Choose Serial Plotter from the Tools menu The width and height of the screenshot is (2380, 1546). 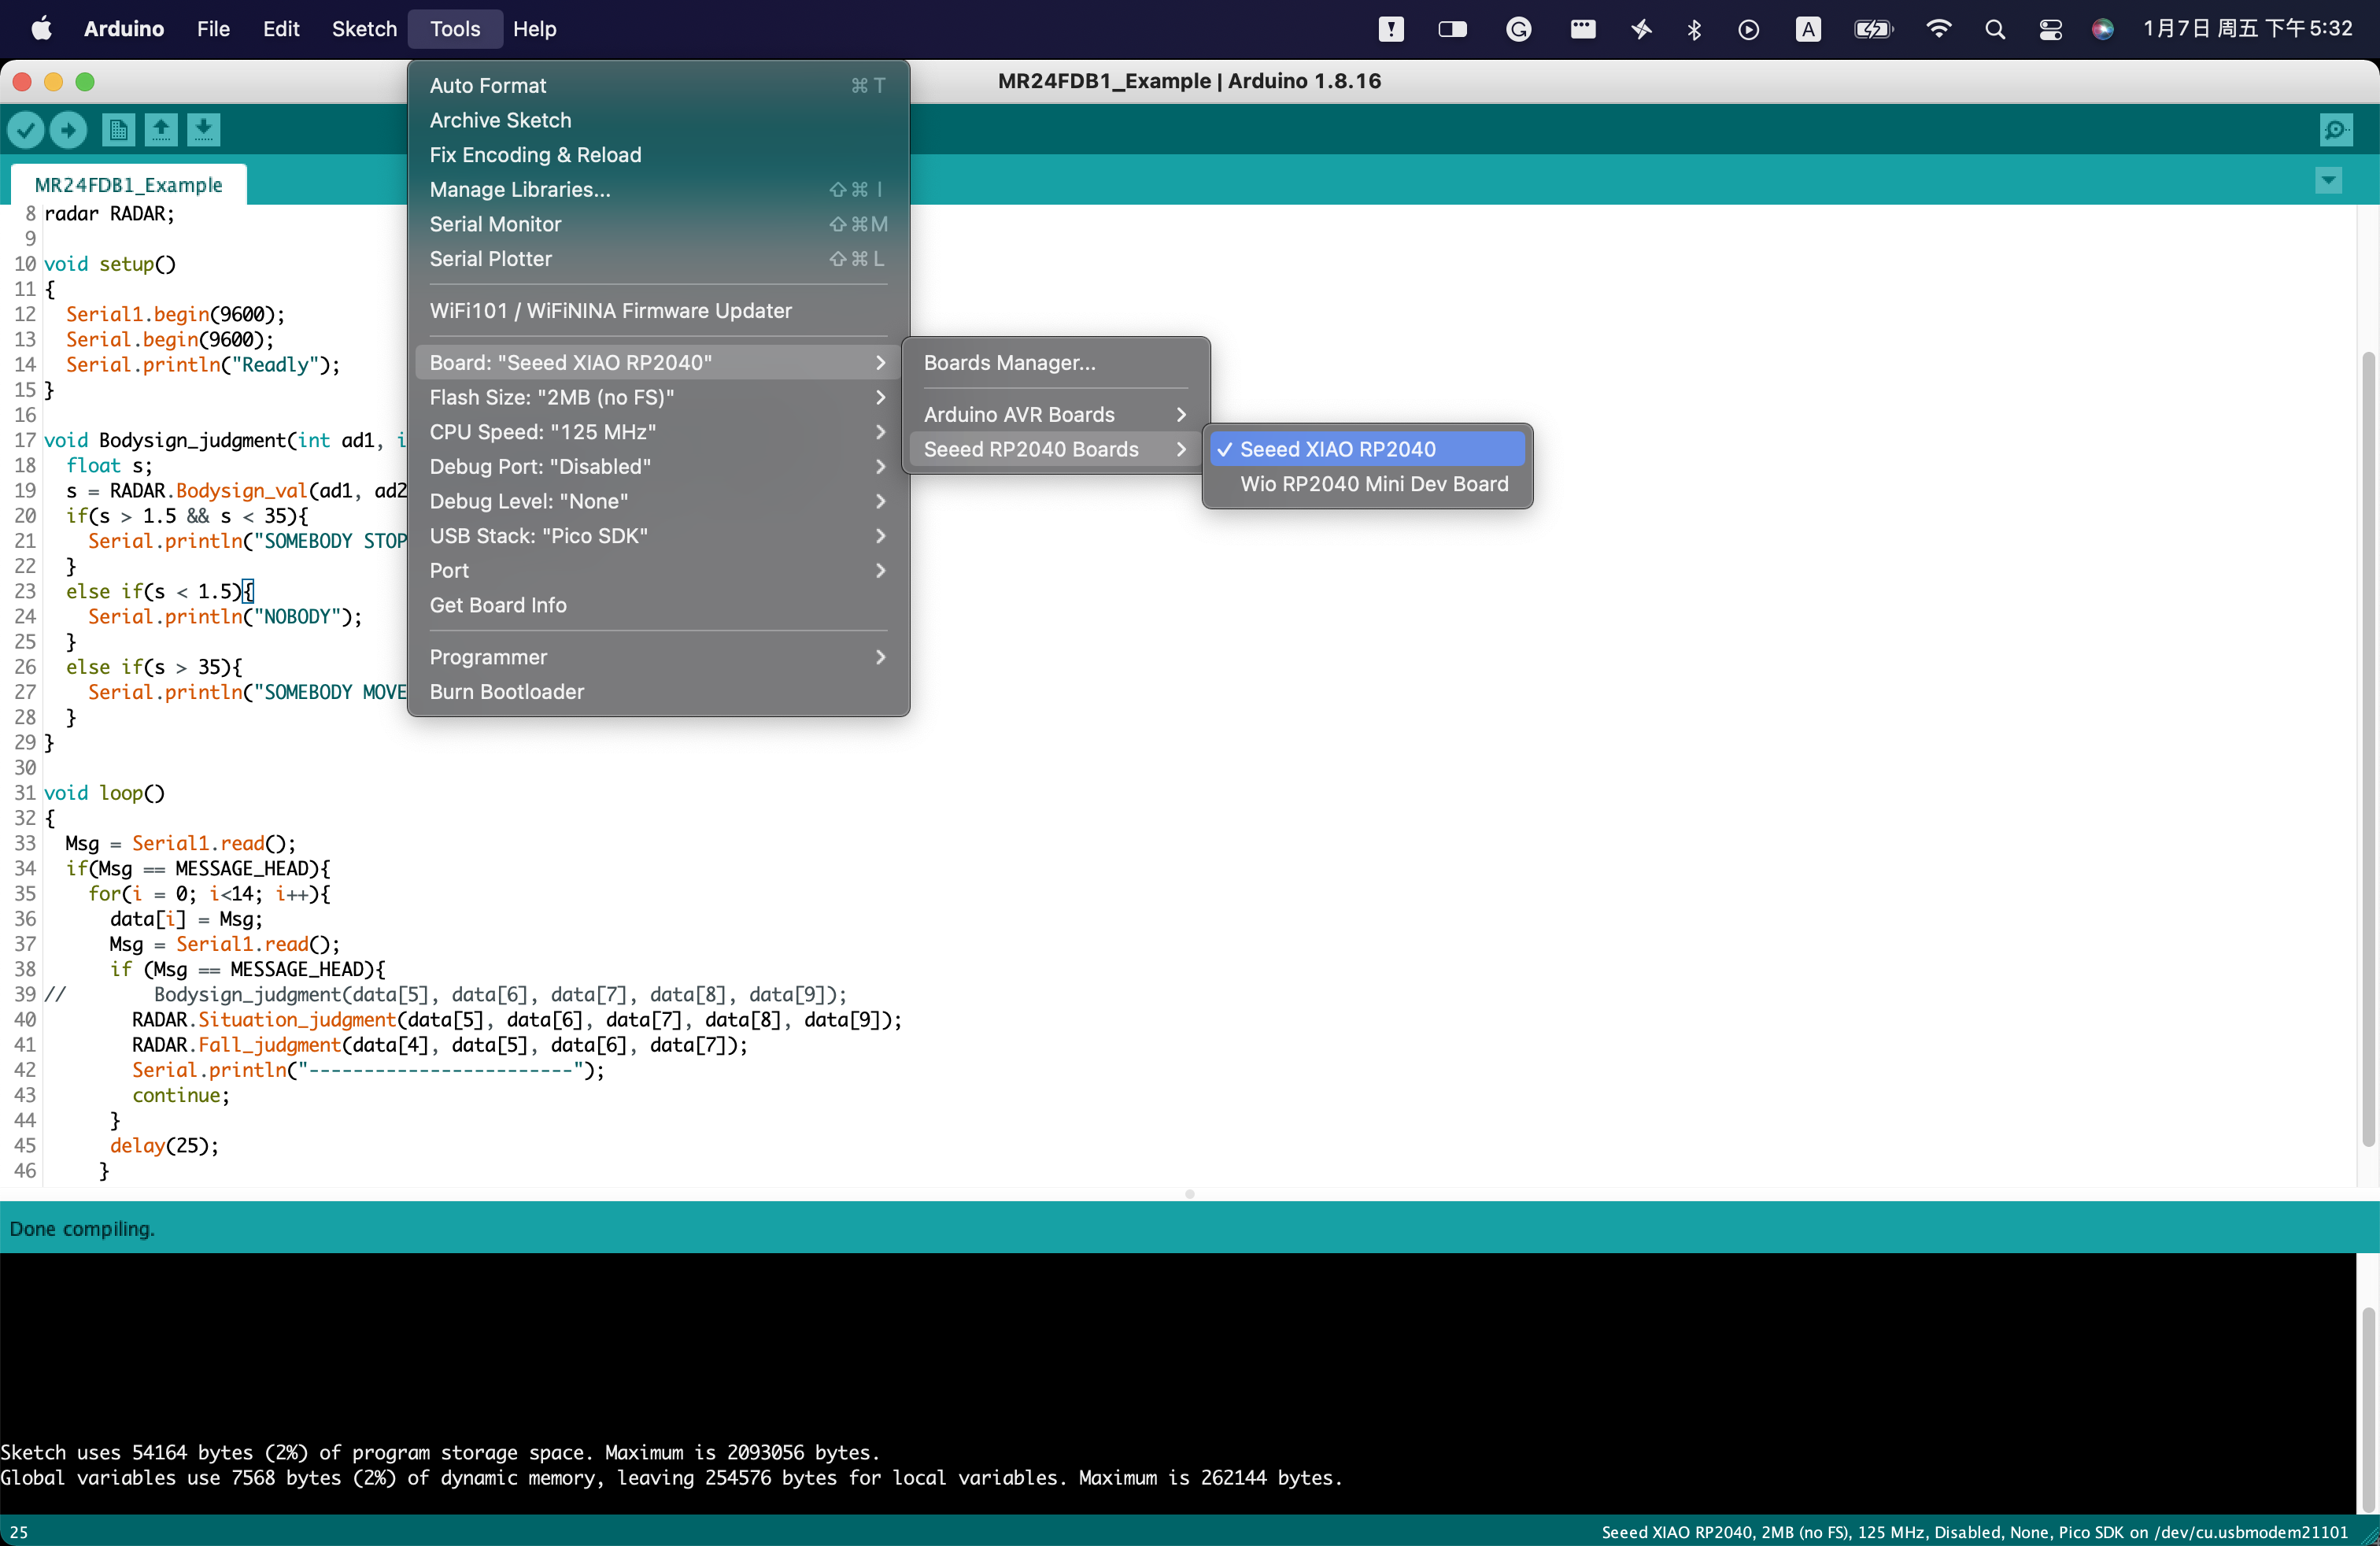490,259
